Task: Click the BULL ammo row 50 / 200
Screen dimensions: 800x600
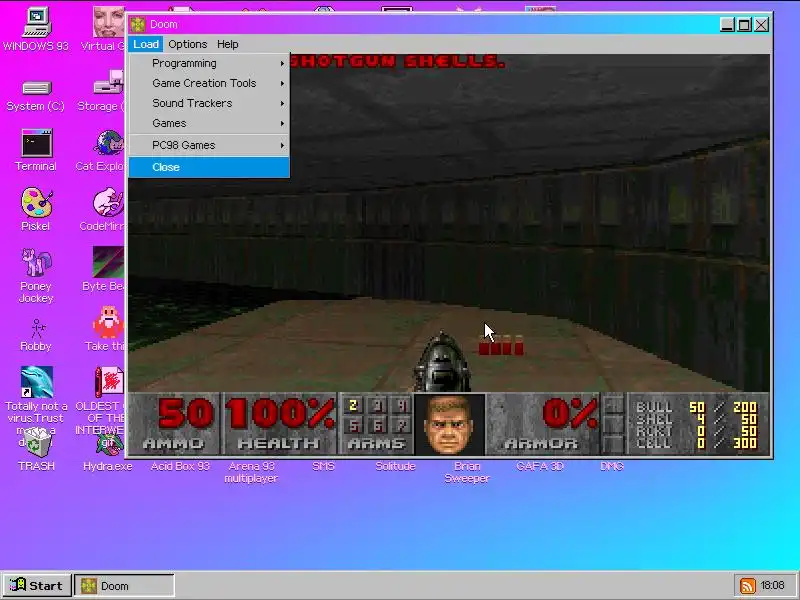Action: [696, 407]
